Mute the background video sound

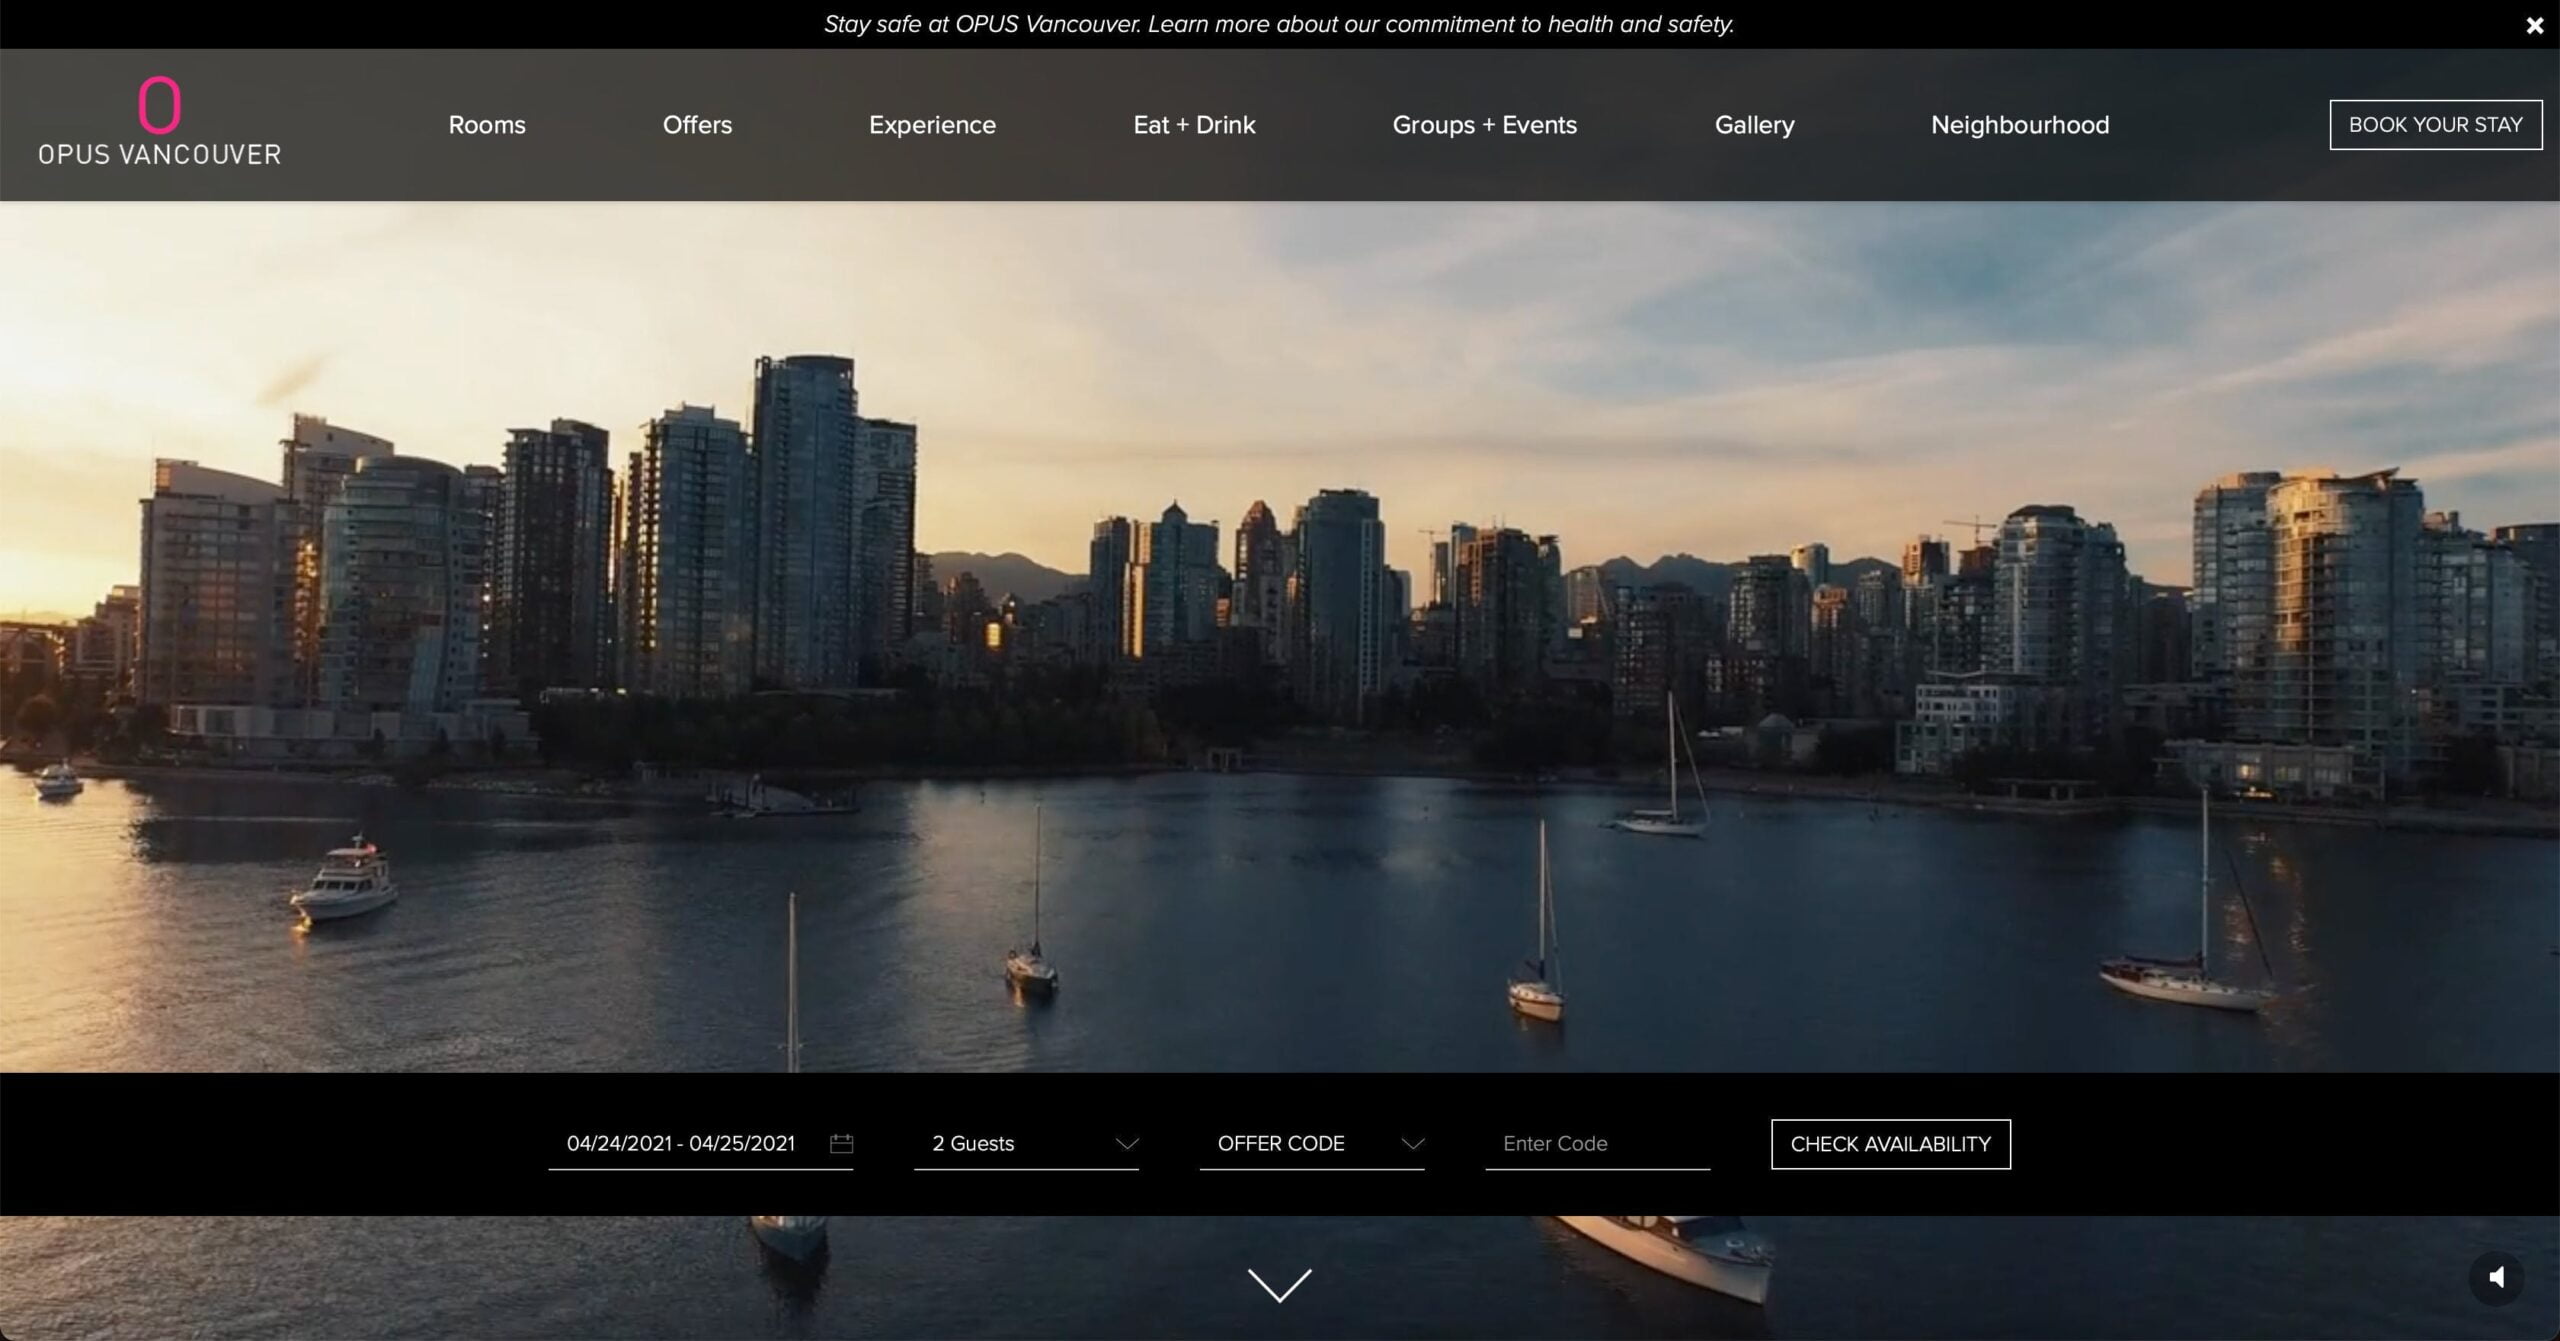[x=2497, y=1277]
